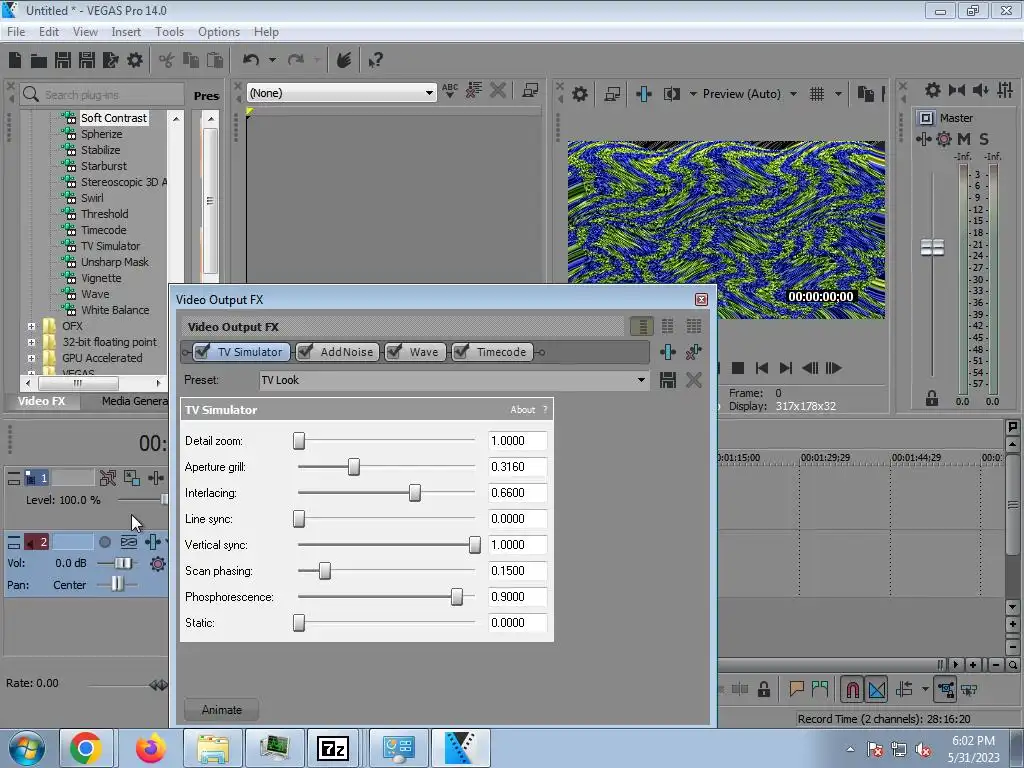The width and height of the screenshot is (1024, 768).
Task: Click the Search plug-ins field
Action: tap(102, 95)
